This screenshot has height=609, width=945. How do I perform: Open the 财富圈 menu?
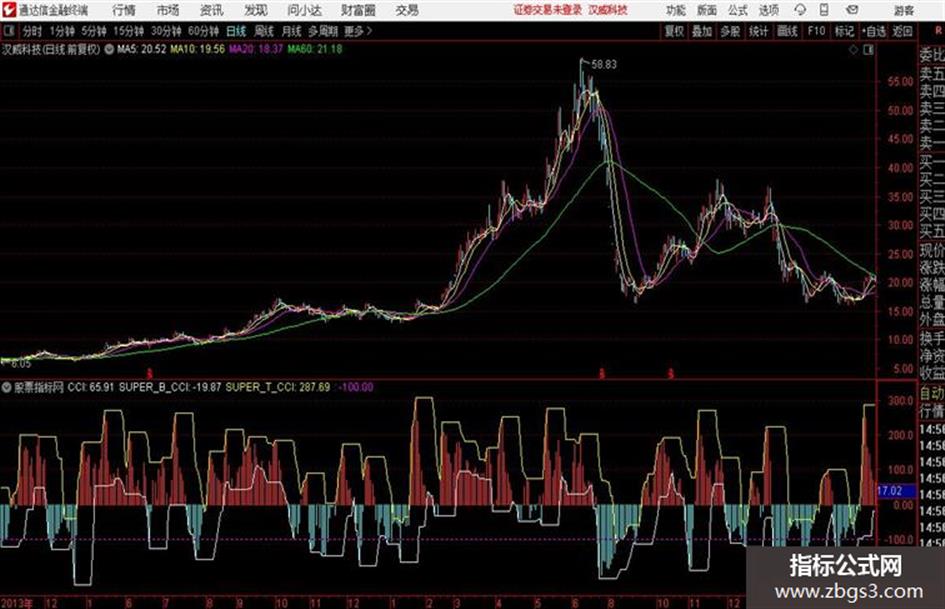pos(358,10)
